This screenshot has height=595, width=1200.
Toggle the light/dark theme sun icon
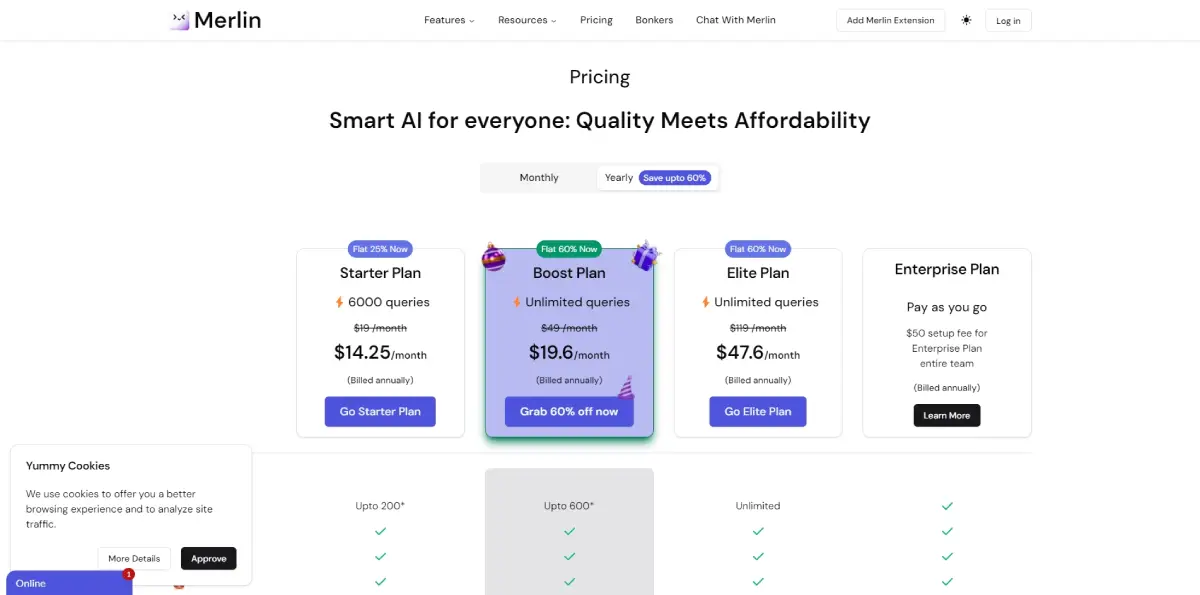click(x=966, y=20)
